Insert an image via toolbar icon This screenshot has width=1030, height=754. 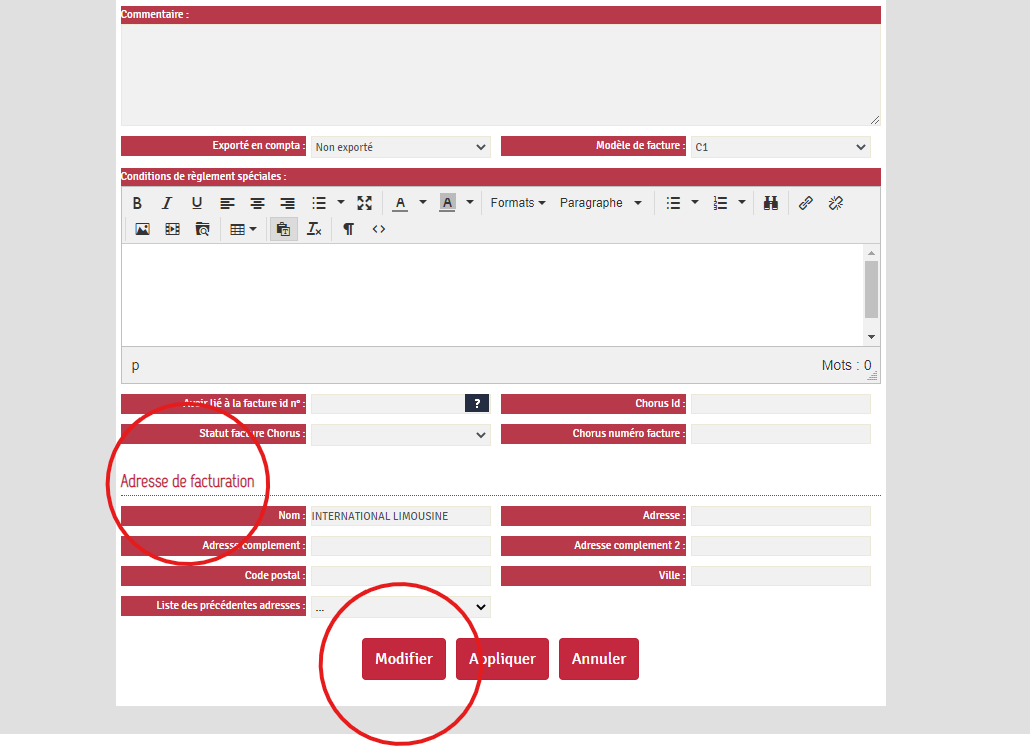[142, 229]
